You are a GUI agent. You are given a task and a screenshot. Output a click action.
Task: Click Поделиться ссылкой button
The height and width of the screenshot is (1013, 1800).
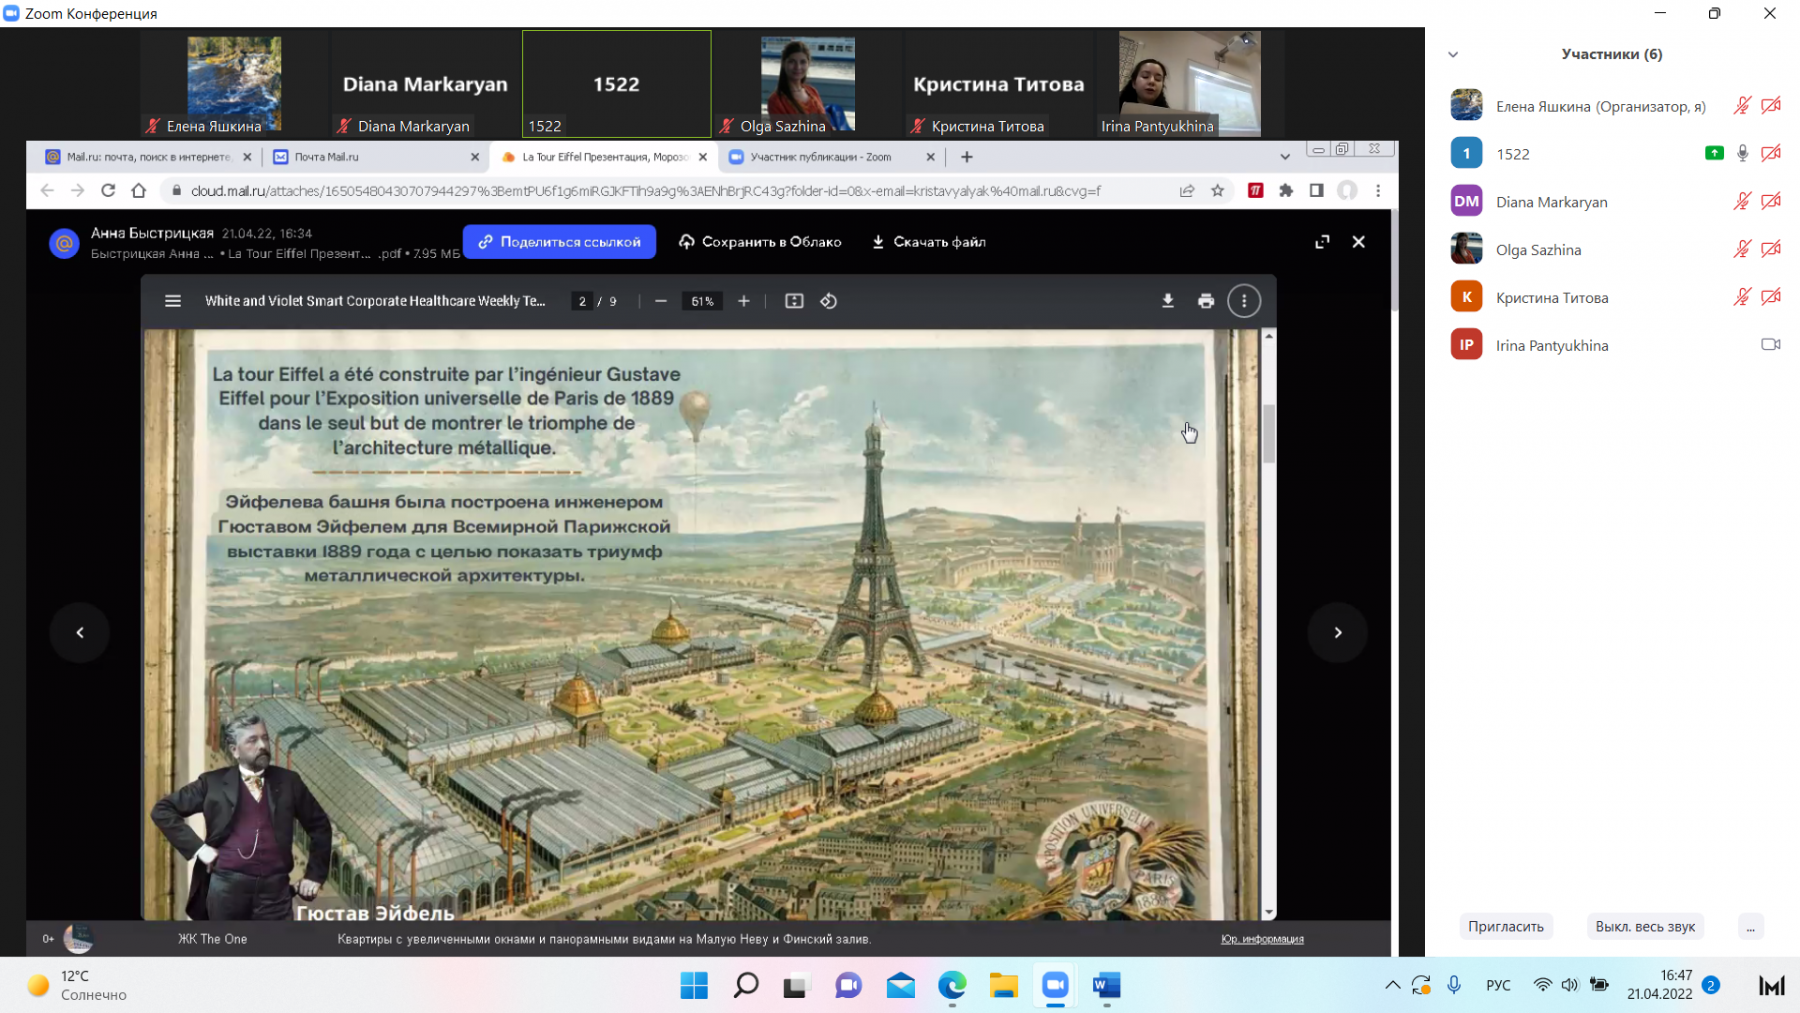(x=559, y=242)
